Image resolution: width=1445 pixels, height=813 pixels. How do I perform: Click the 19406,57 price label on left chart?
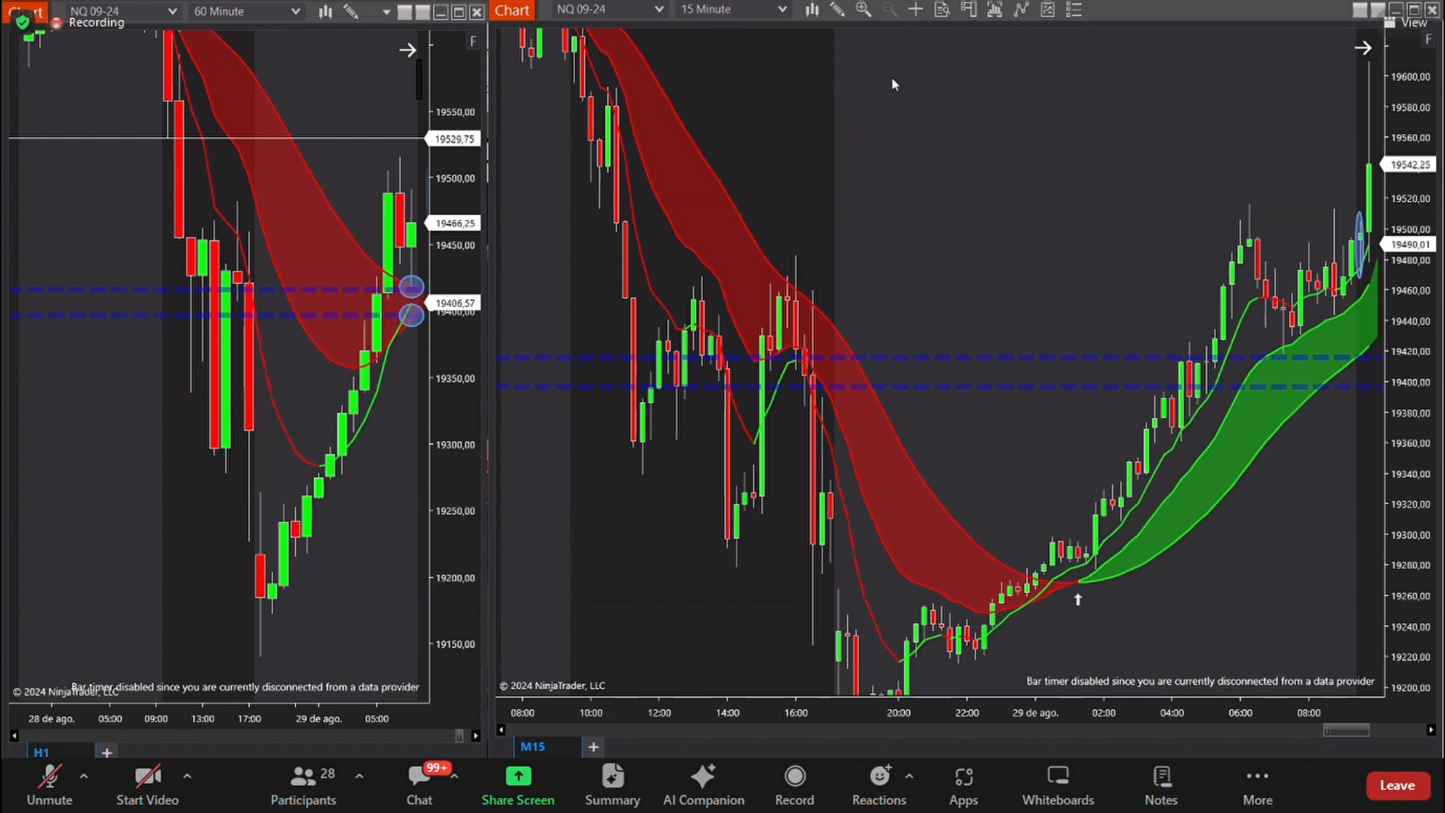[455, 303]
